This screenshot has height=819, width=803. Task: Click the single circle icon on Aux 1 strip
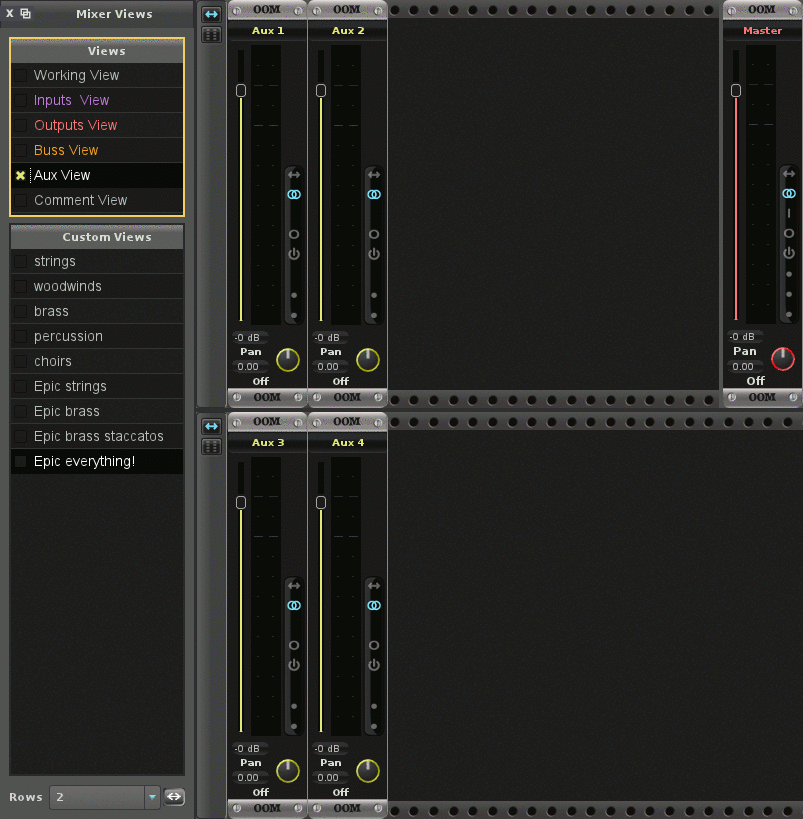[294, 234]
